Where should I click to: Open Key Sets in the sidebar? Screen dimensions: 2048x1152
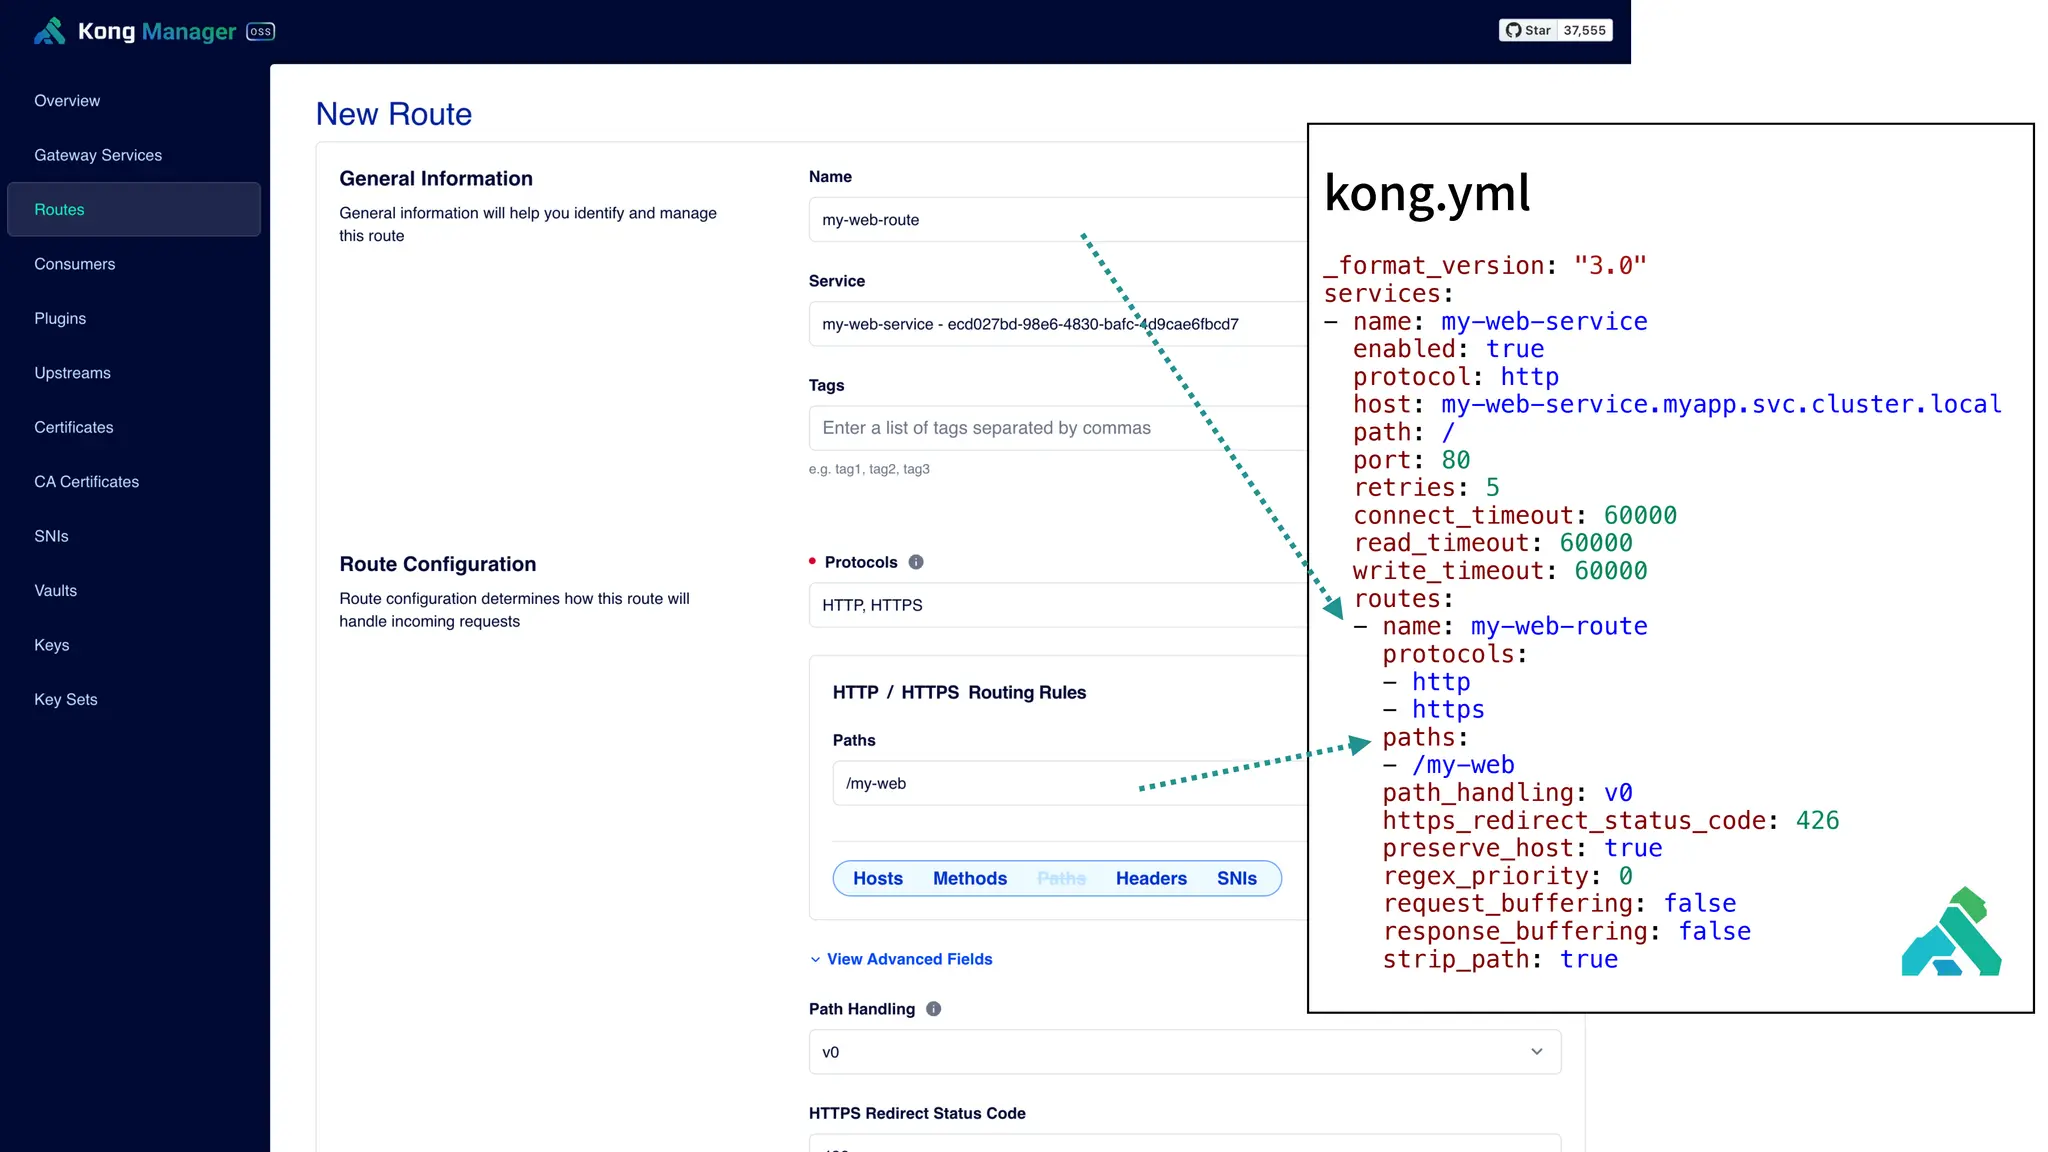point(66,700)
